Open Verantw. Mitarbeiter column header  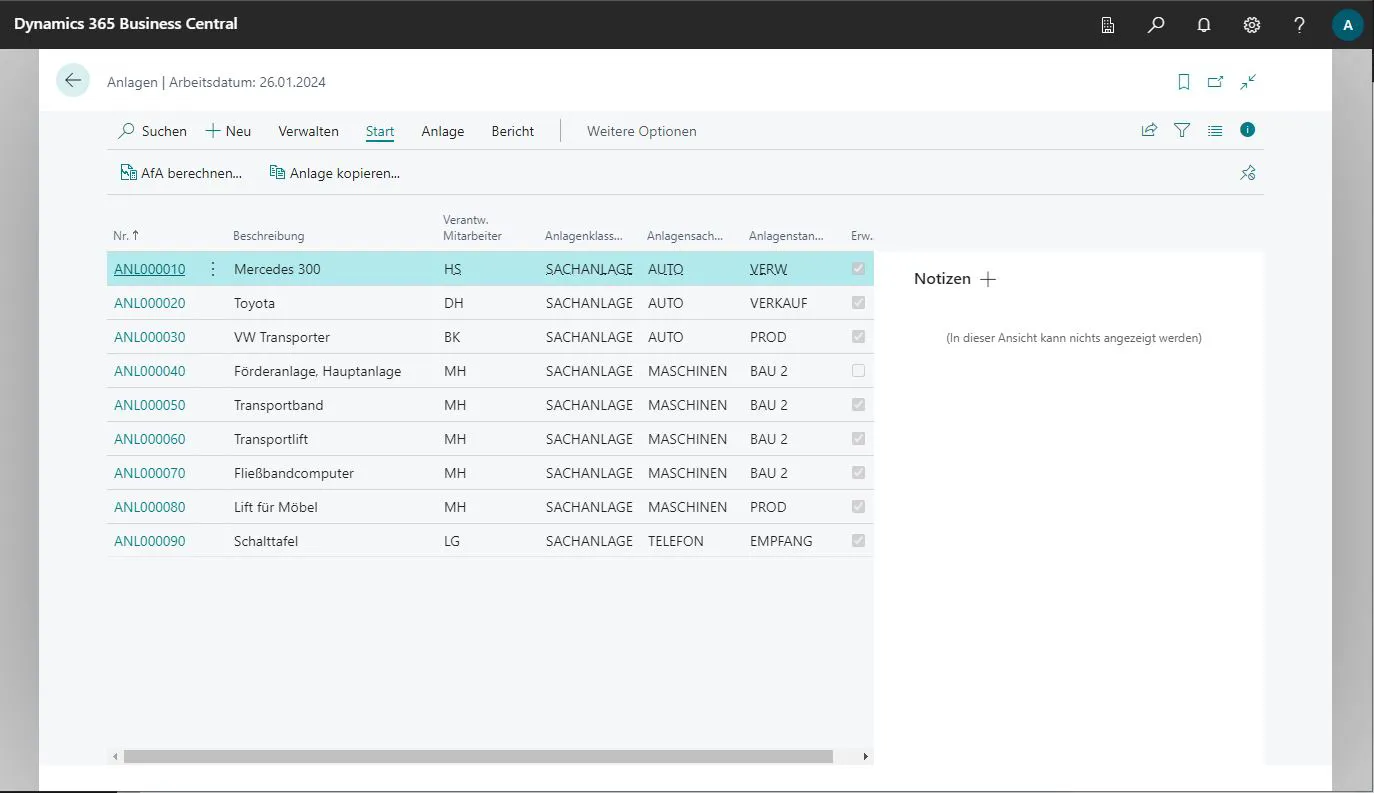pyautogui.click(x=472, y=228)
